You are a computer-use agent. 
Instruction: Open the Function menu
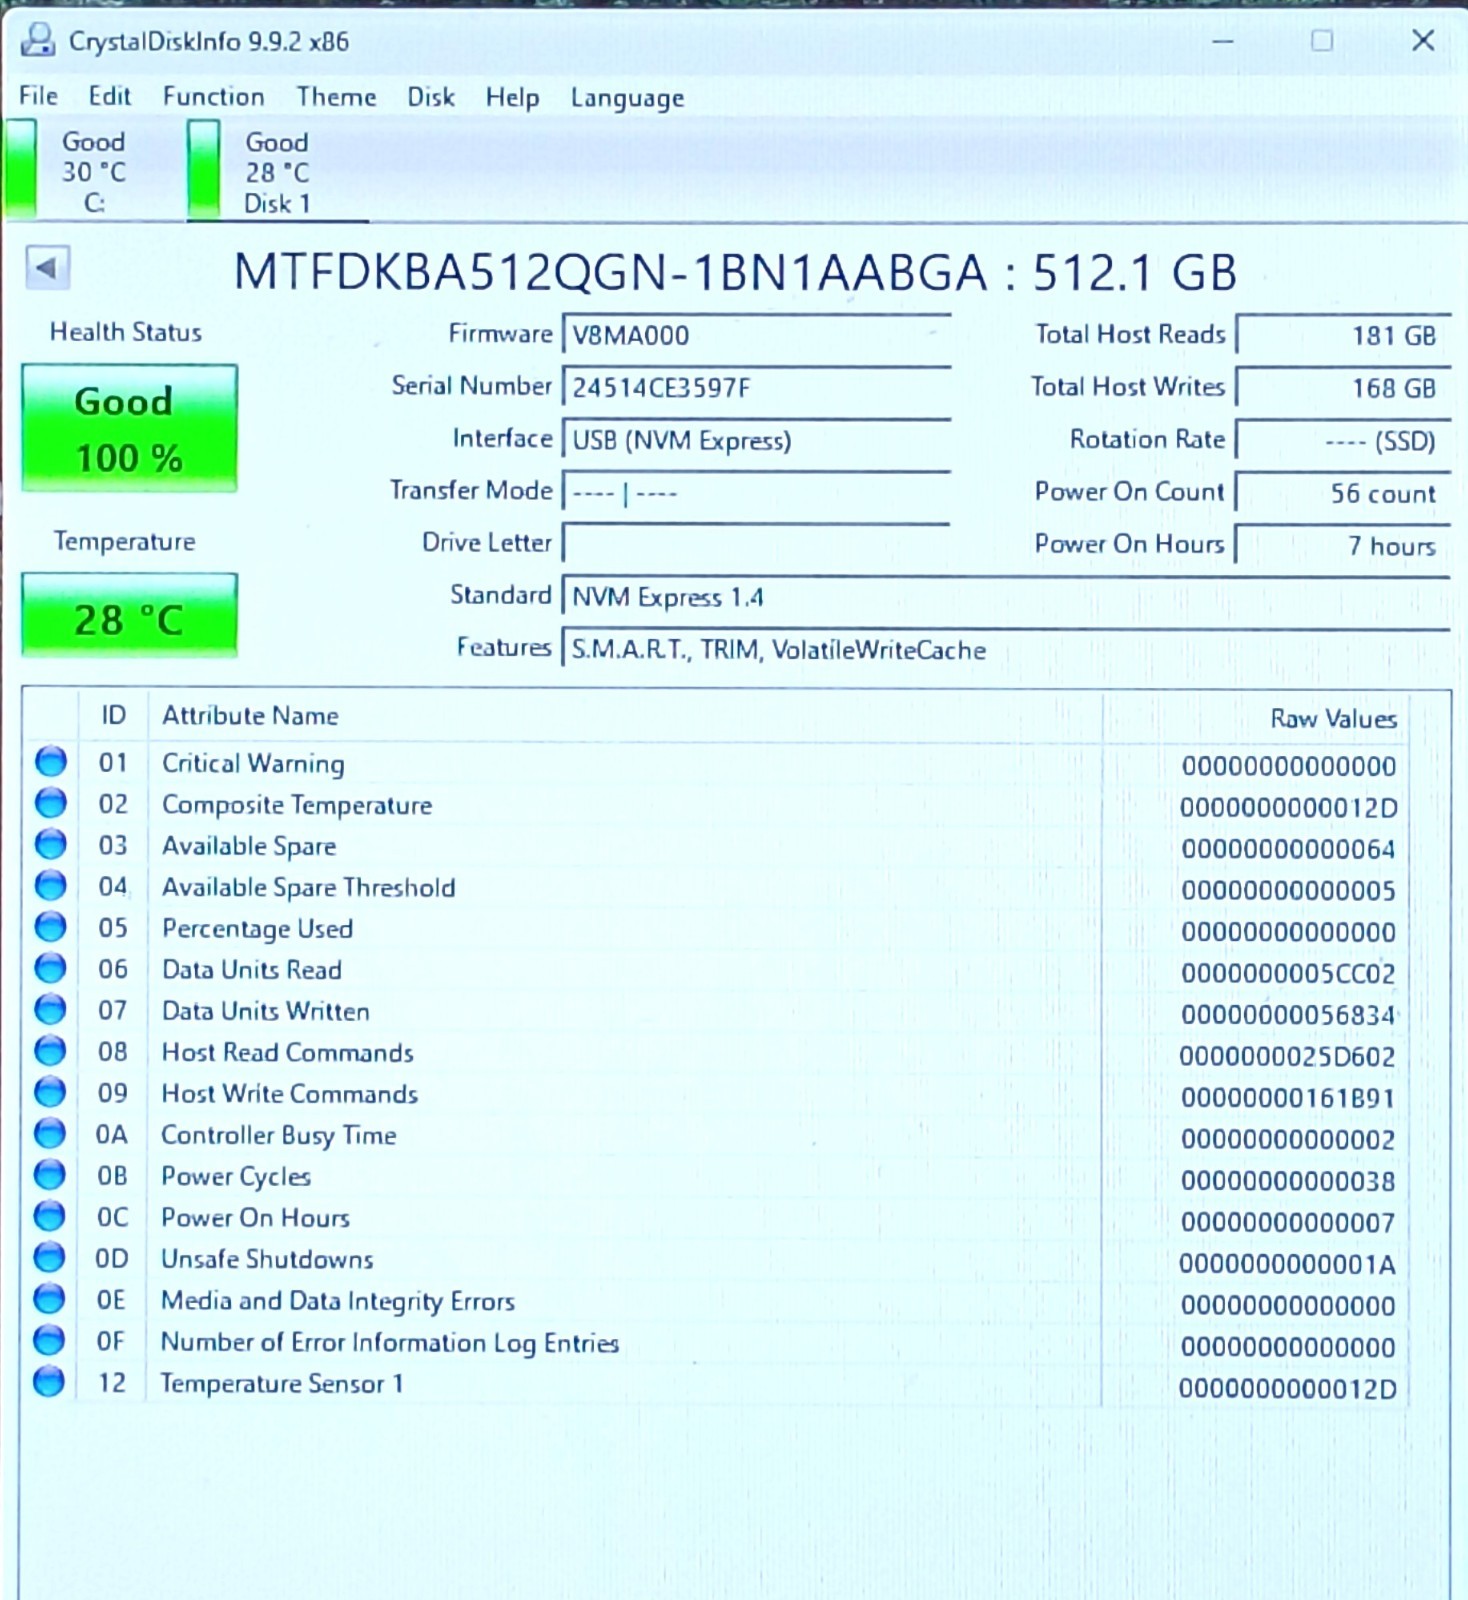point(213,96)
